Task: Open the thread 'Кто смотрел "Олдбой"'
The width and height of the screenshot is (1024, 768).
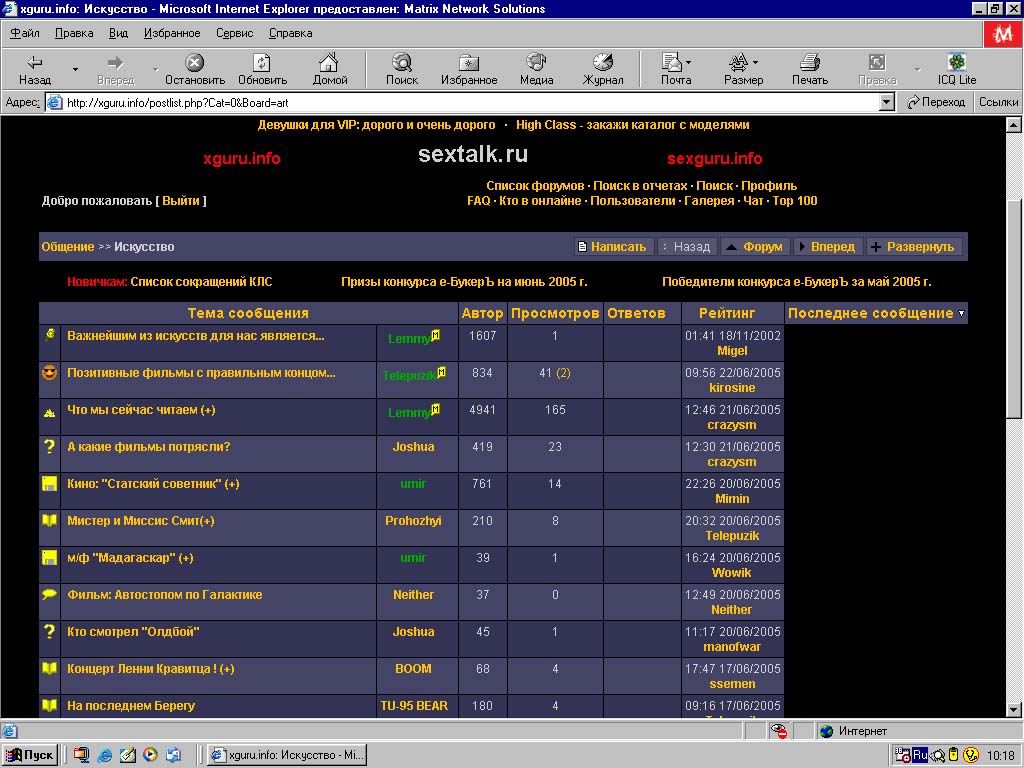Action: [133, 632]
